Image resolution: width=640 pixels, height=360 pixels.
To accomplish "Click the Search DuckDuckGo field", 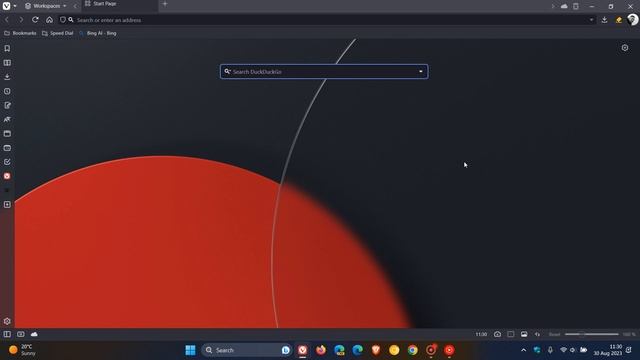I will pos(324,71).
